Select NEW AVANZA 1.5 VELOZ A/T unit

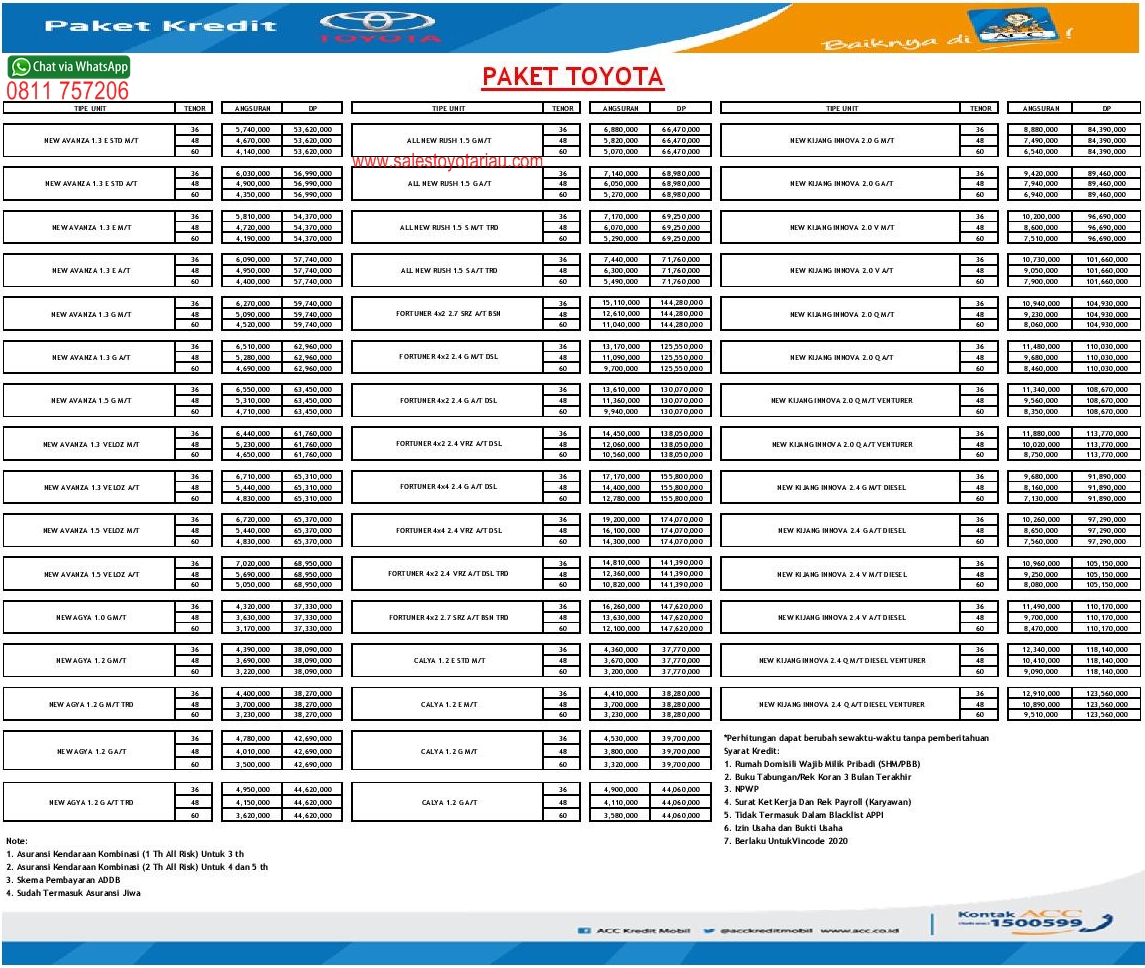pos(91,574)
